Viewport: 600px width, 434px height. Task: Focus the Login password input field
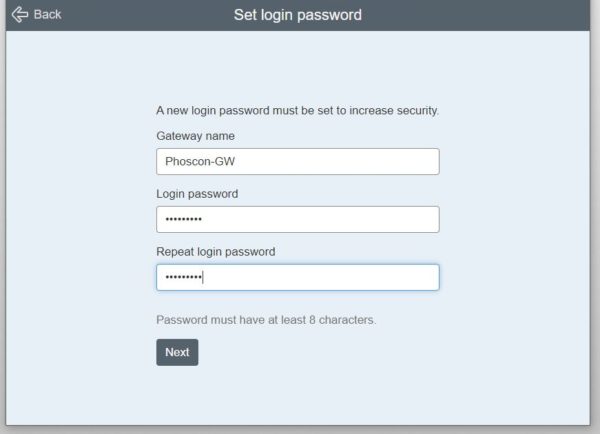pyautogui.click(x=298, y=219)
